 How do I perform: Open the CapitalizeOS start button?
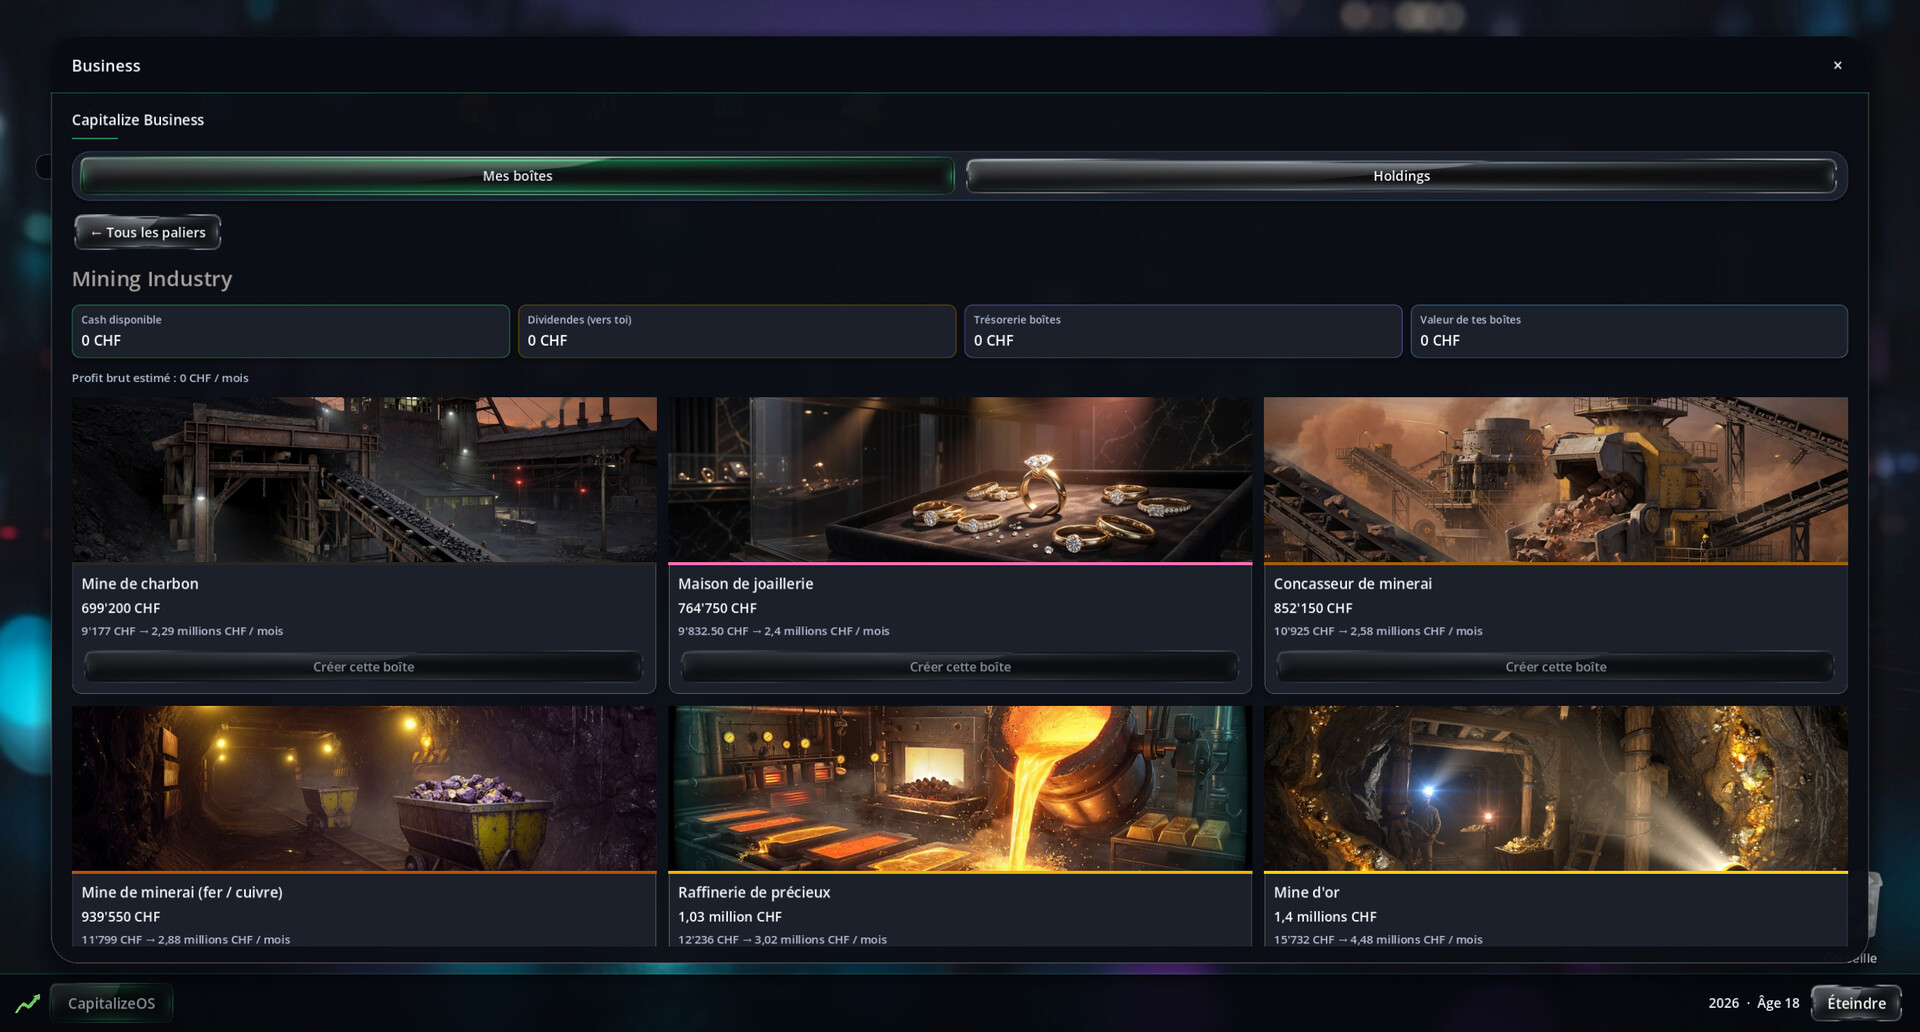click(111, 1003)
